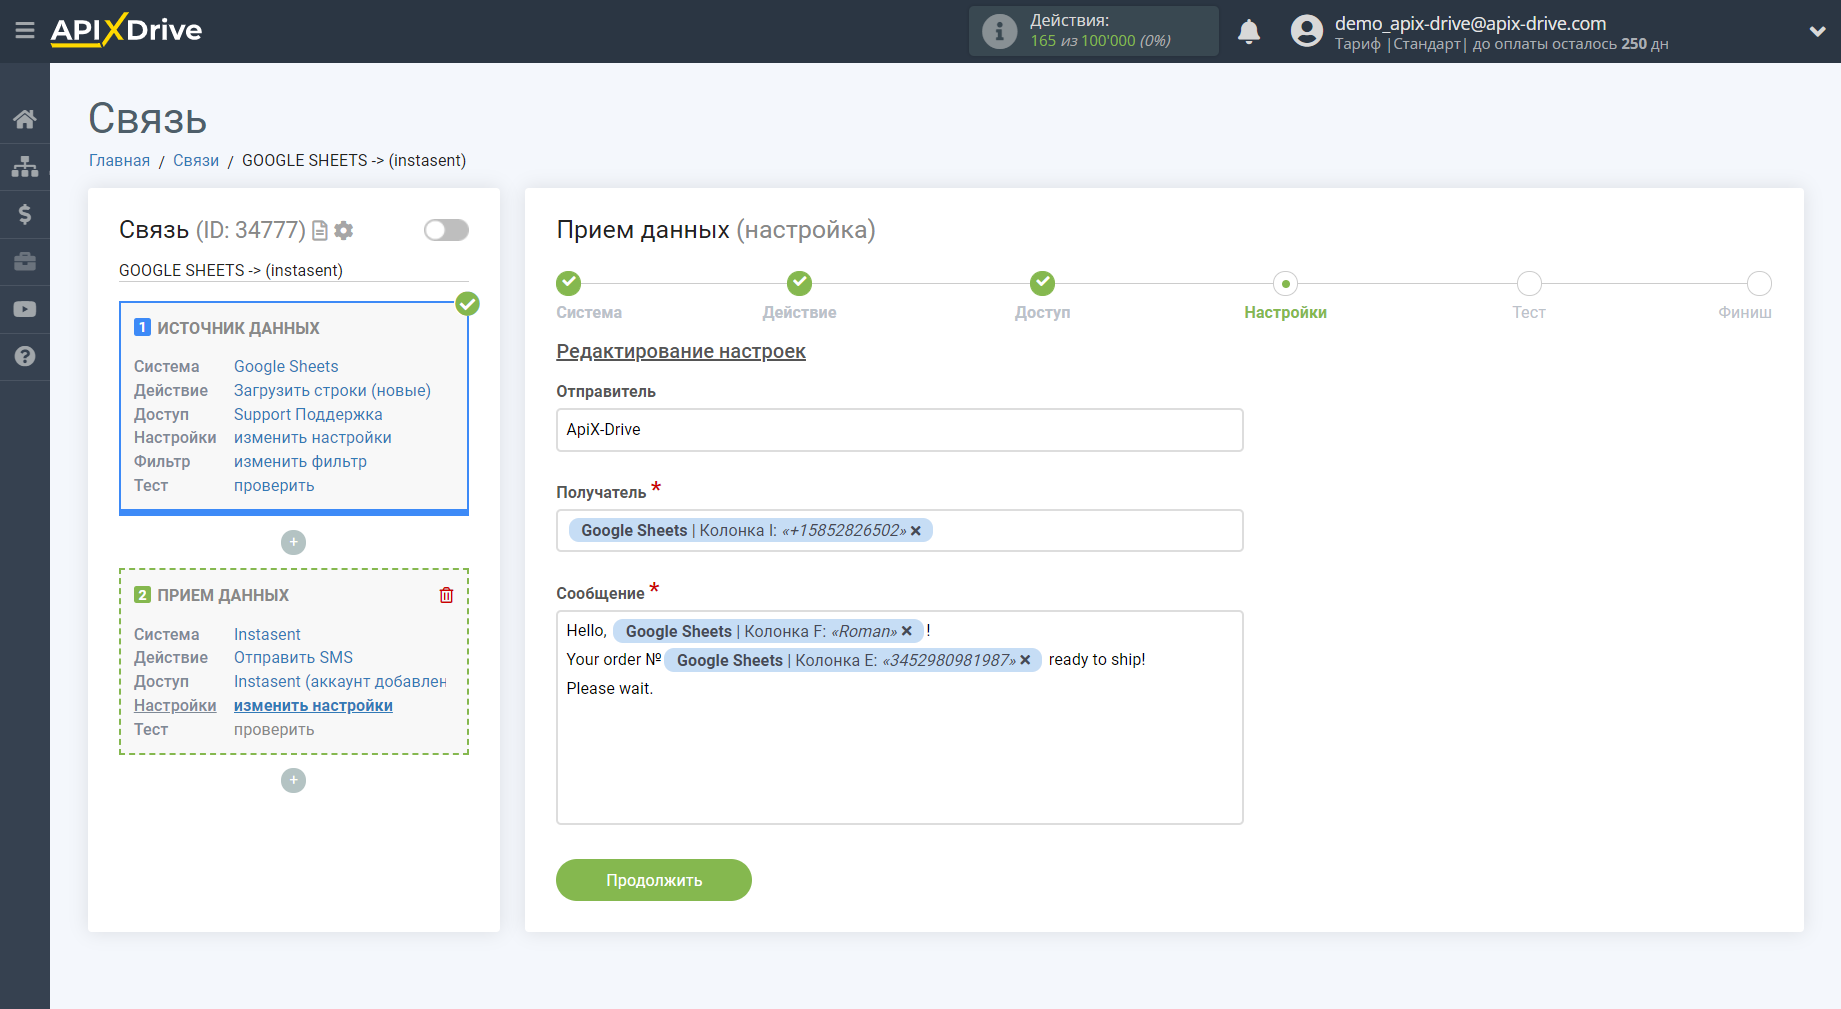Click the Продолжить button
The image size is (1841, 1009).
[654, 880]
